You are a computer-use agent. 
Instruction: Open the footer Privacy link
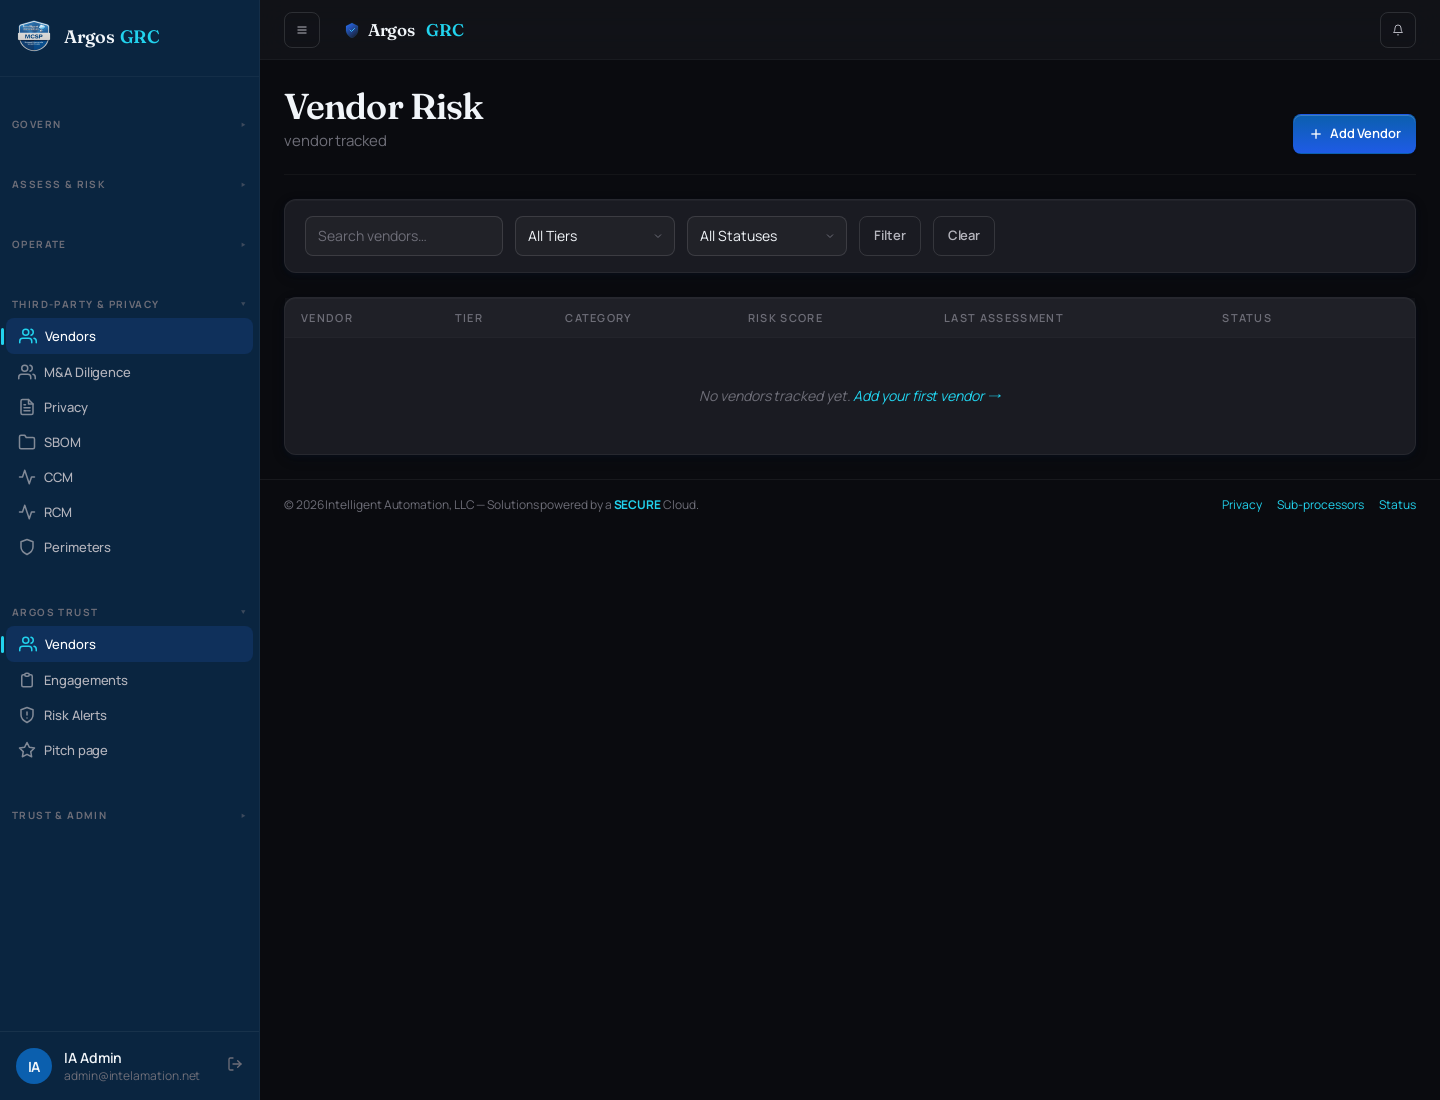[1242, 505]
